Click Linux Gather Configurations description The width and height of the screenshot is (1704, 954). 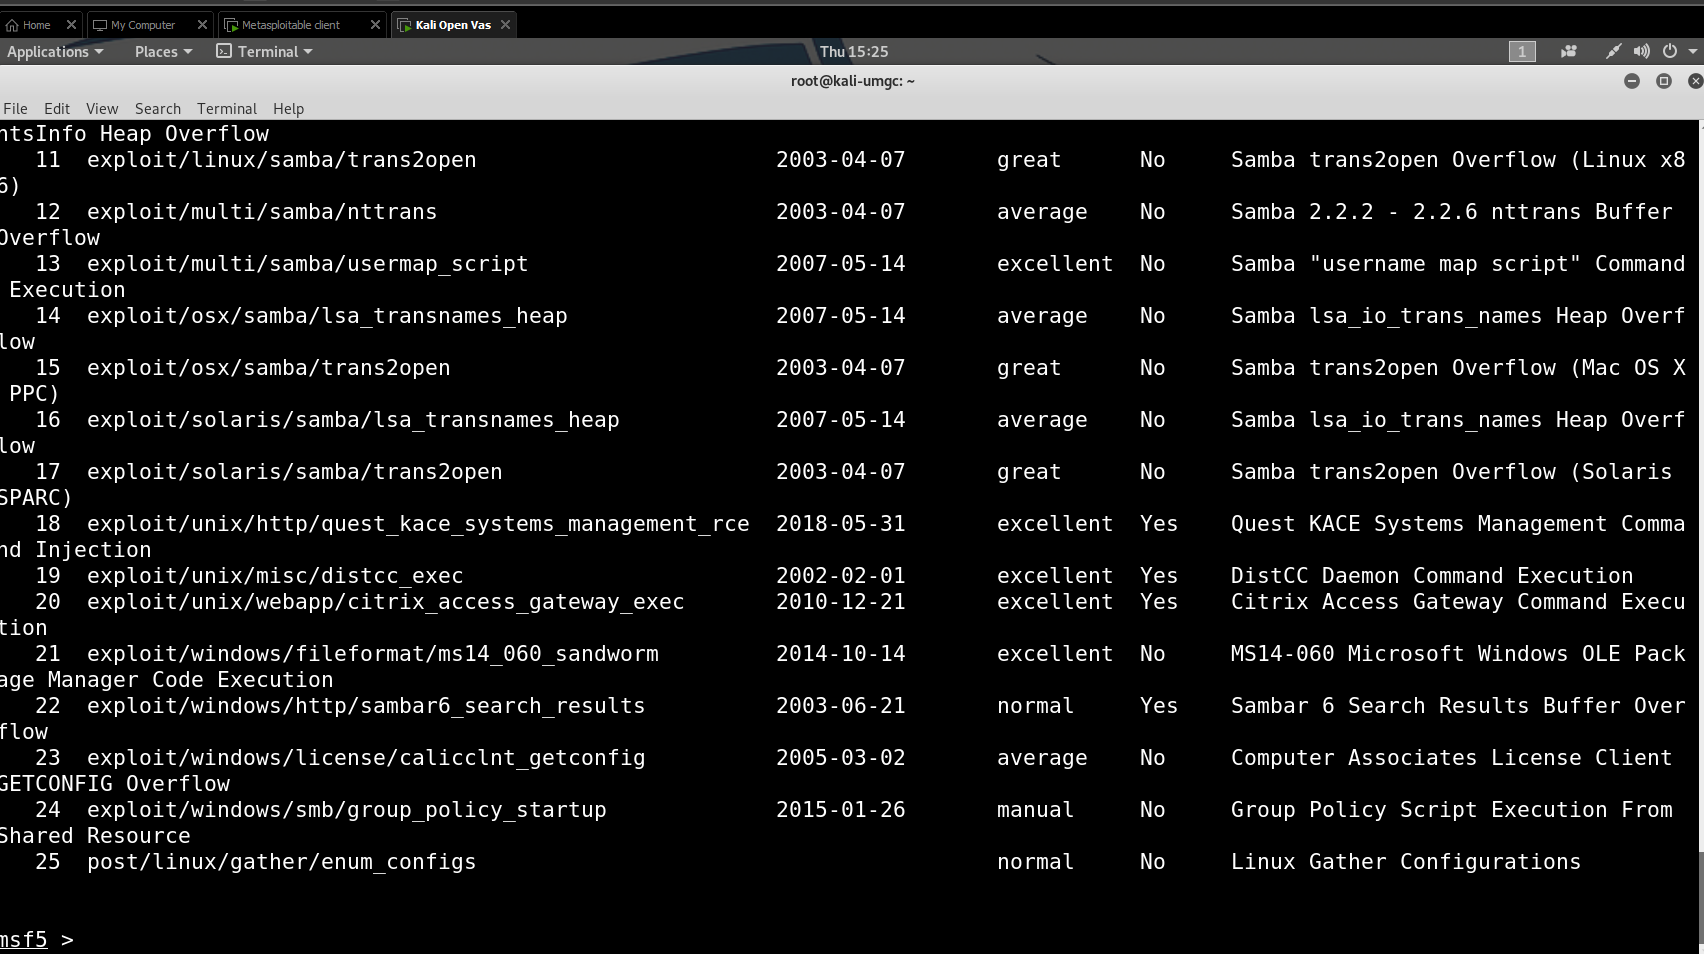pyautogui.click(x=1406, y=862)
